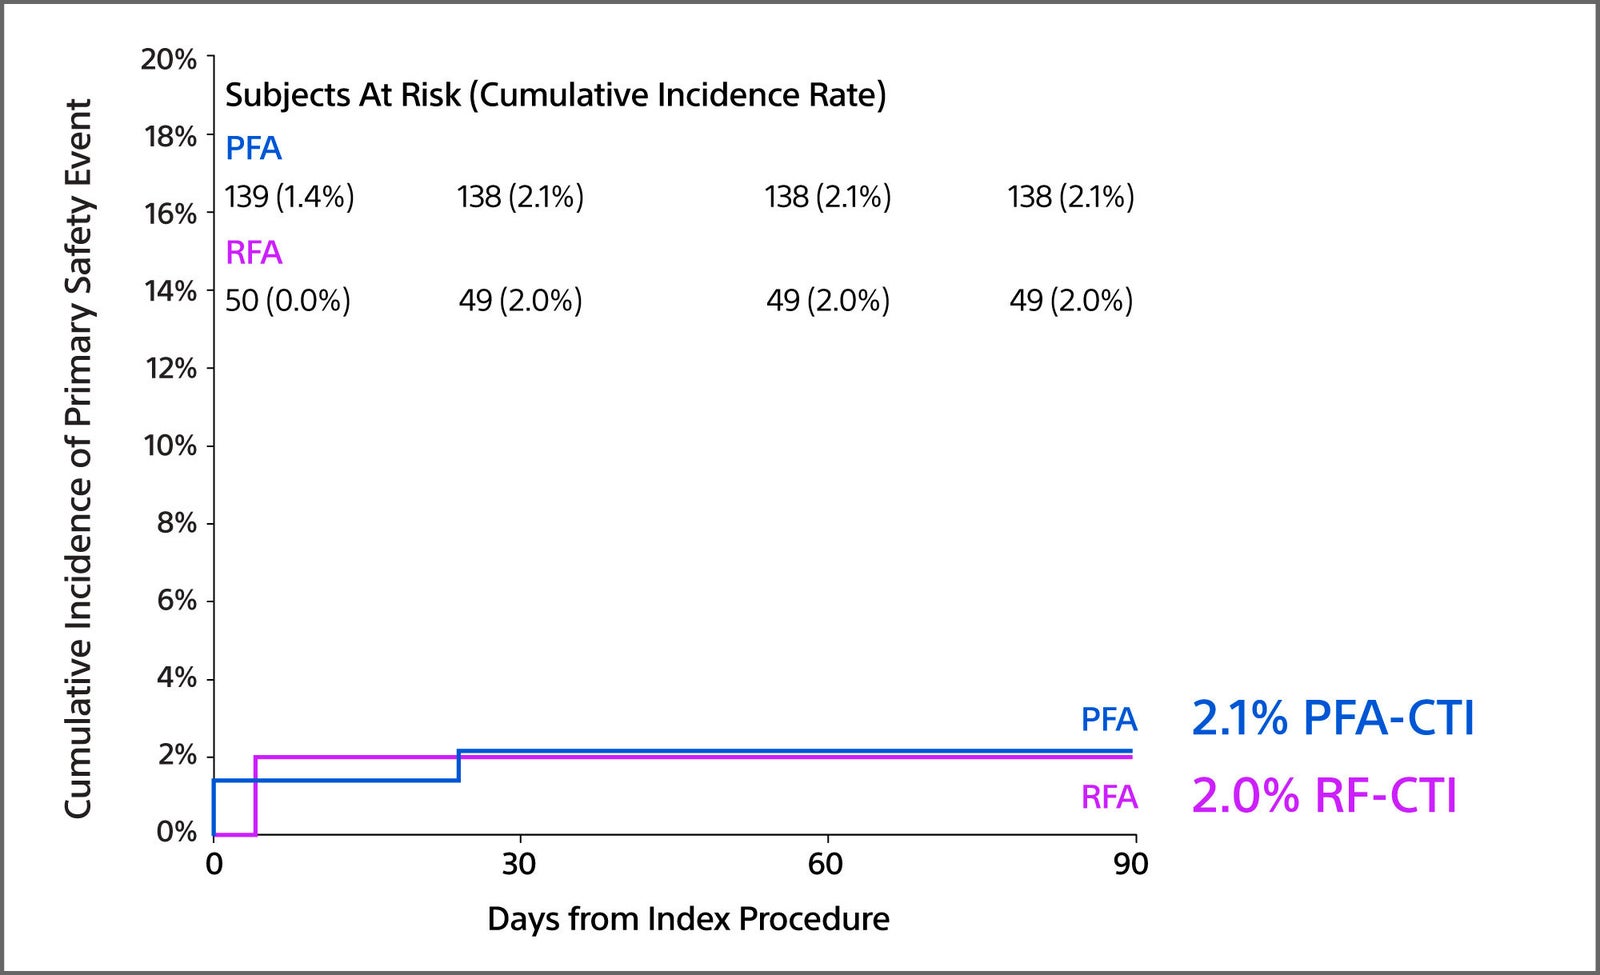Click the small RFA label under the curve

point(1109,798)
